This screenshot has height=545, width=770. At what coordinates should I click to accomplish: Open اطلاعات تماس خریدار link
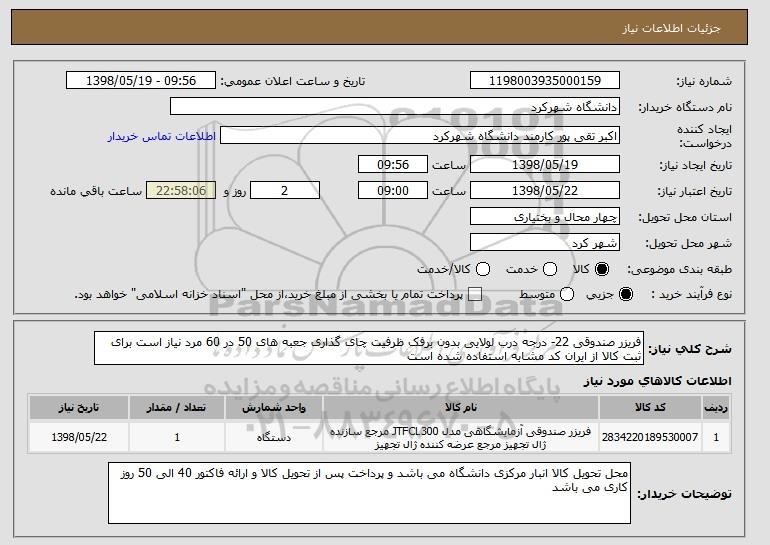162,136
